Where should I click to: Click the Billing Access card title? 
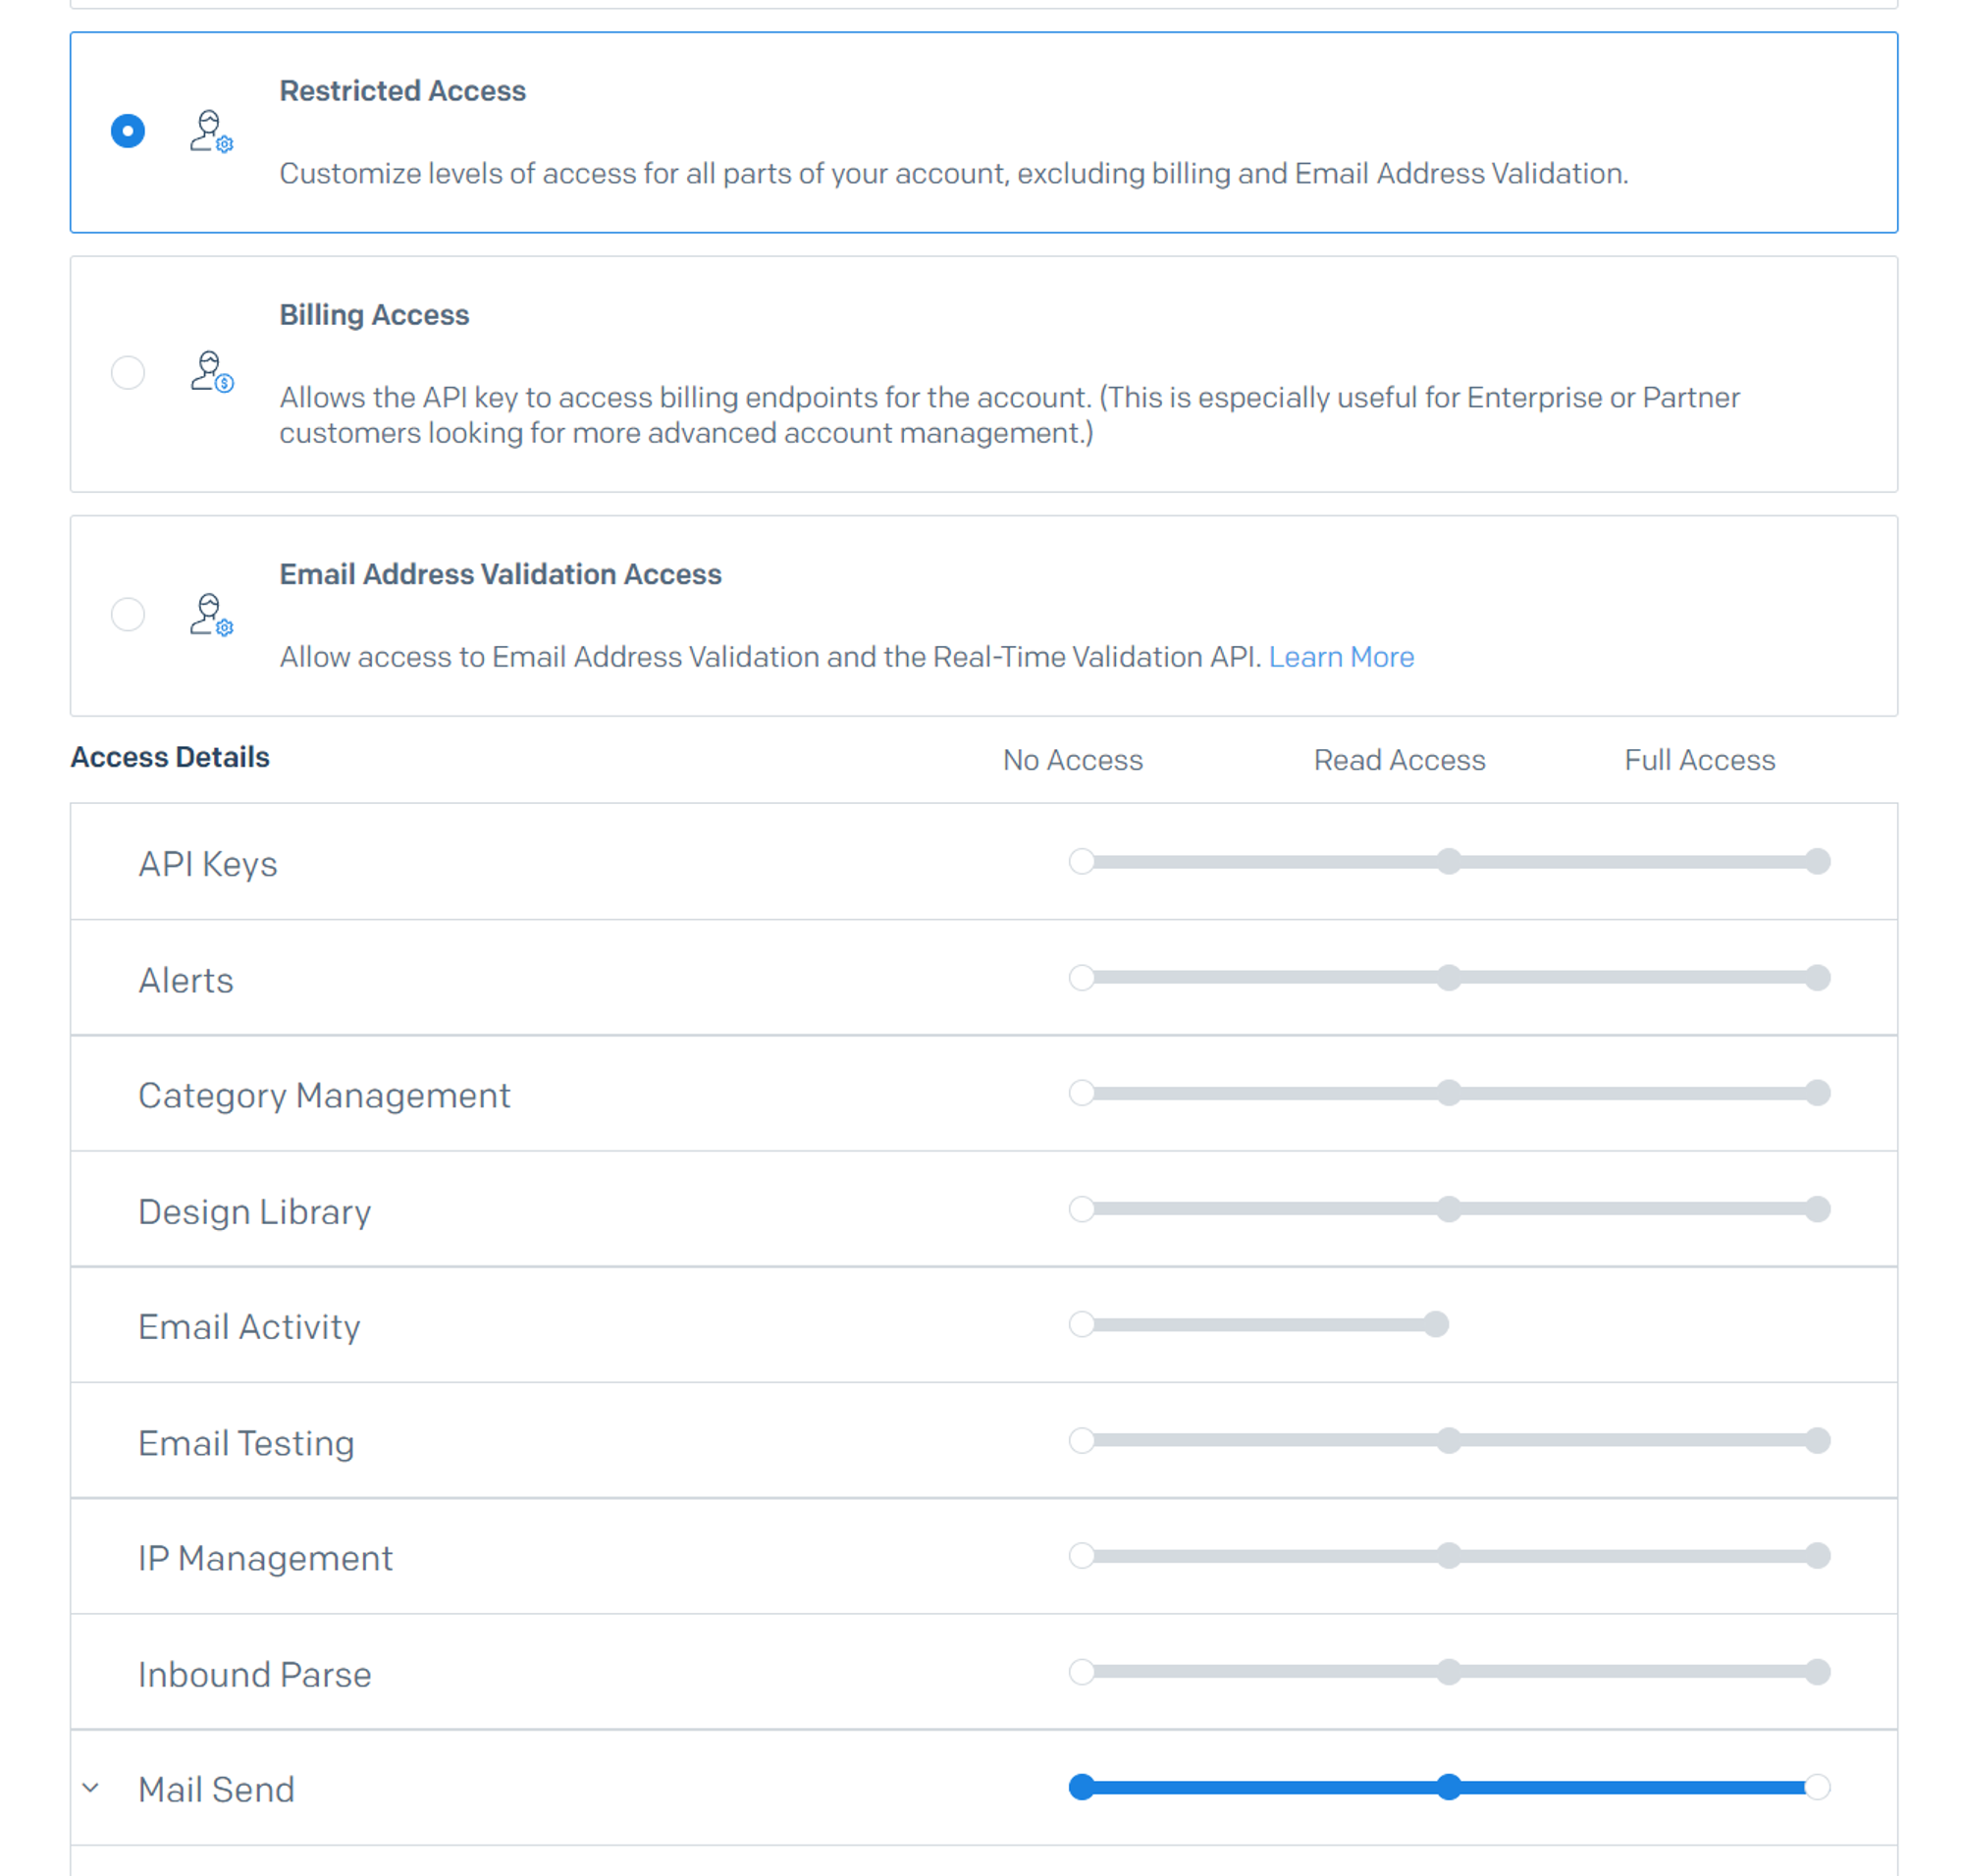click(x=374, y=315)
